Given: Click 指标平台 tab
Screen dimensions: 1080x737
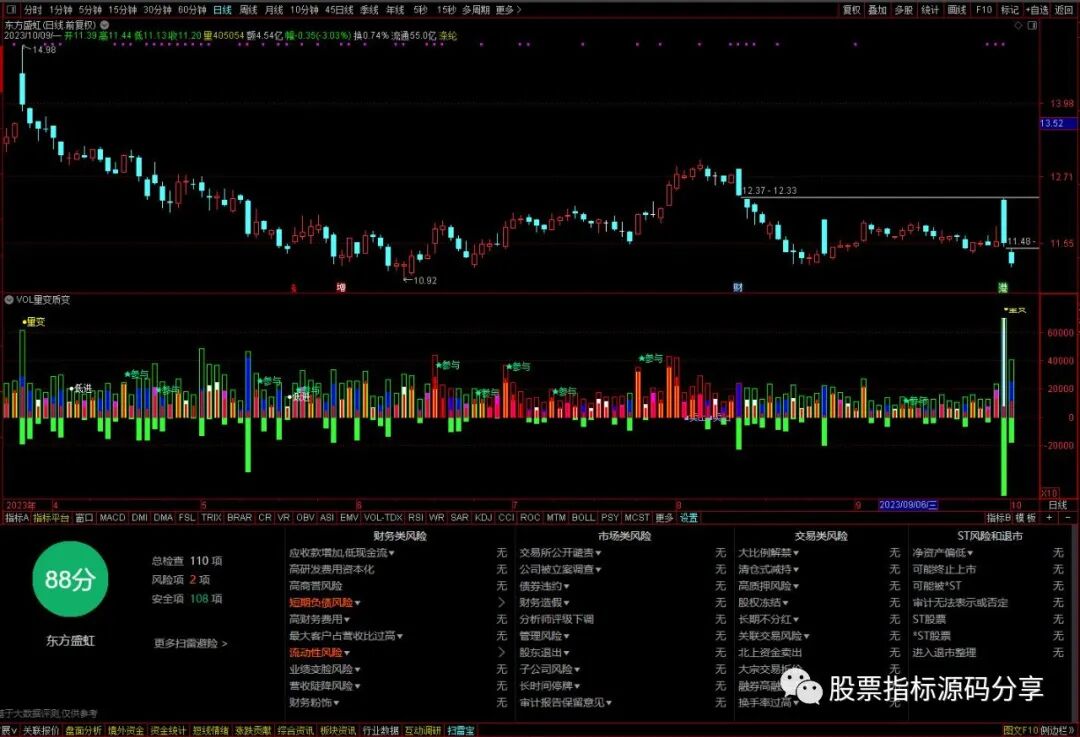Looking at the screenshot, I should pyautogui.click(x=52, y=517).
